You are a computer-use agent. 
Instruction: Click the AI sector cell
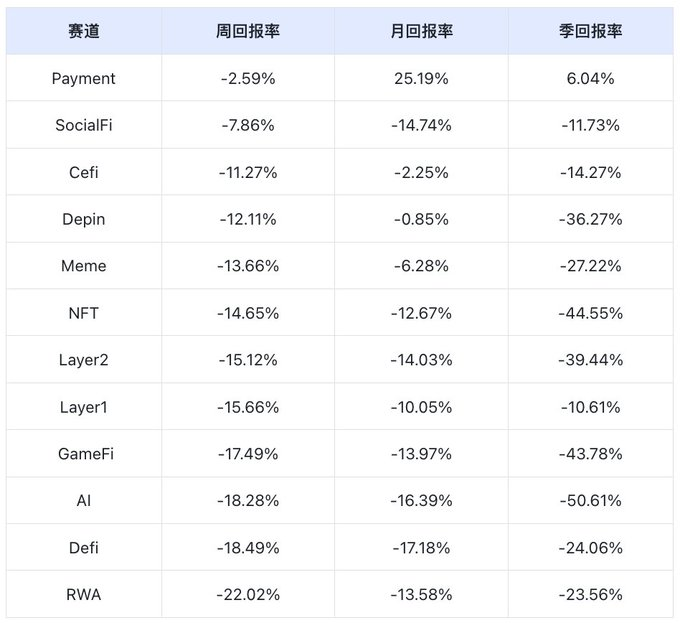coord(84,501)
